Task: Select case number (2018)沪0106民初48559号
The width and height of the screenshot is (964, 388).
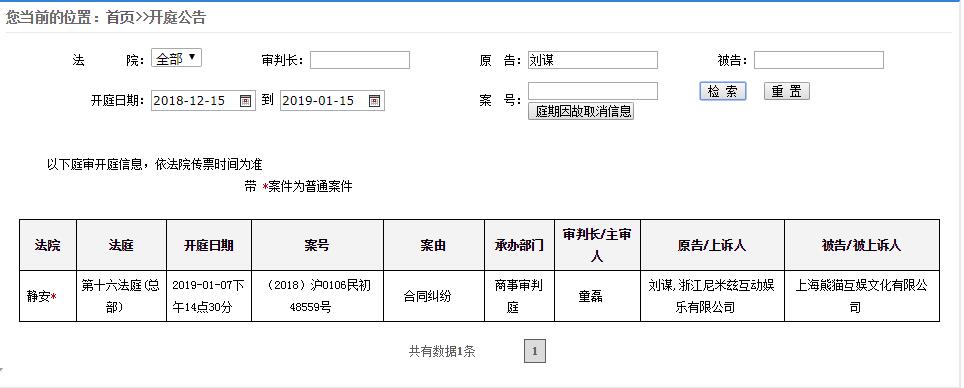Action: point(317,296)
